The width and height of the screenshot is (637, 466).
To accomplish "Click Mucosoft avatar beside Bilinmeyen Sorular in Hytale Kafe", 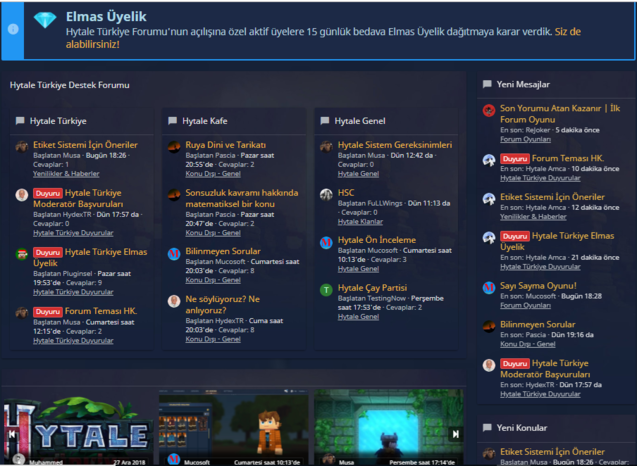I will click(x=174, y=254).
